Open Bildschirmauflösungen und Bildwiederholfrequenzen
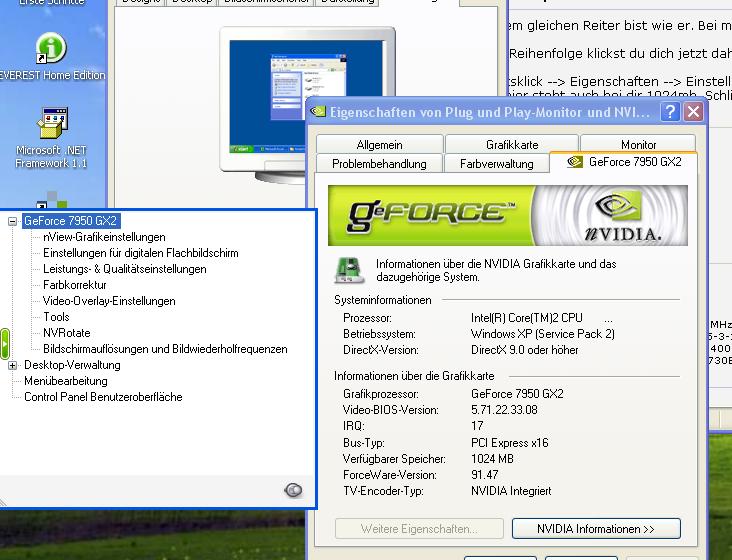The width and height of the screenshot is (732, 560). point(165,349)
